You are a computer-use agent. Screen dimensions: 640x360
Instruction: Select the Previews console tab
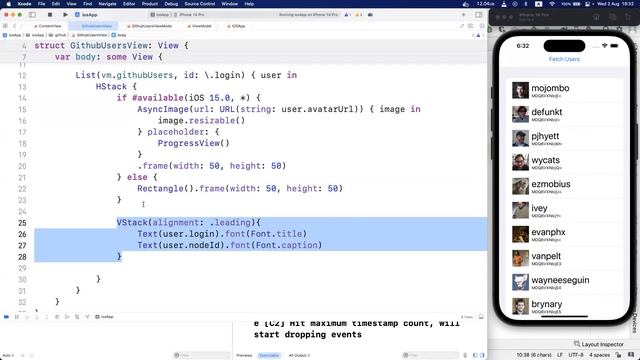244,355
